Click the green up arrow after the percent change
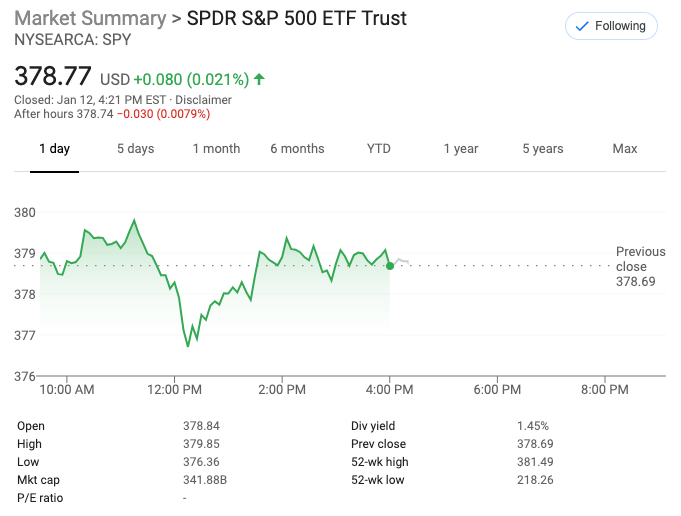 point(260,78)
